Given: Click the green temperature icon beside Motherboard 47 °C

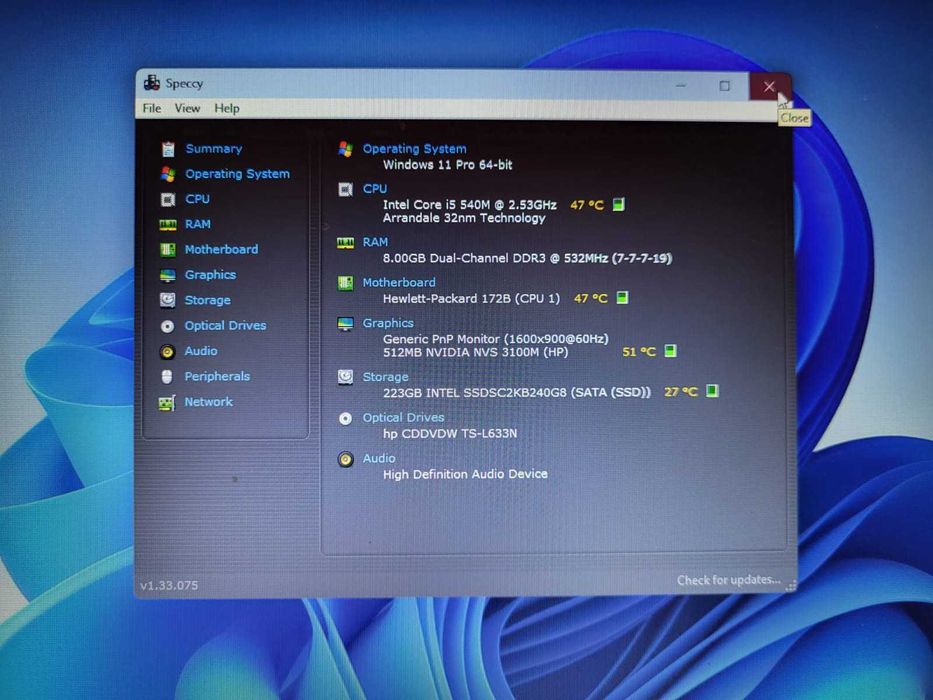Looking at the screenshot, I should tap(622, 298).
